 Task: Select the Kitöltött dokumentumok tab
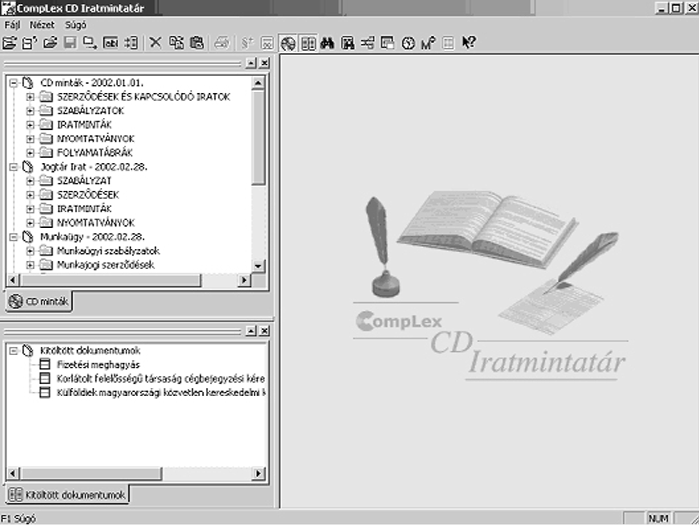point(67,495)
